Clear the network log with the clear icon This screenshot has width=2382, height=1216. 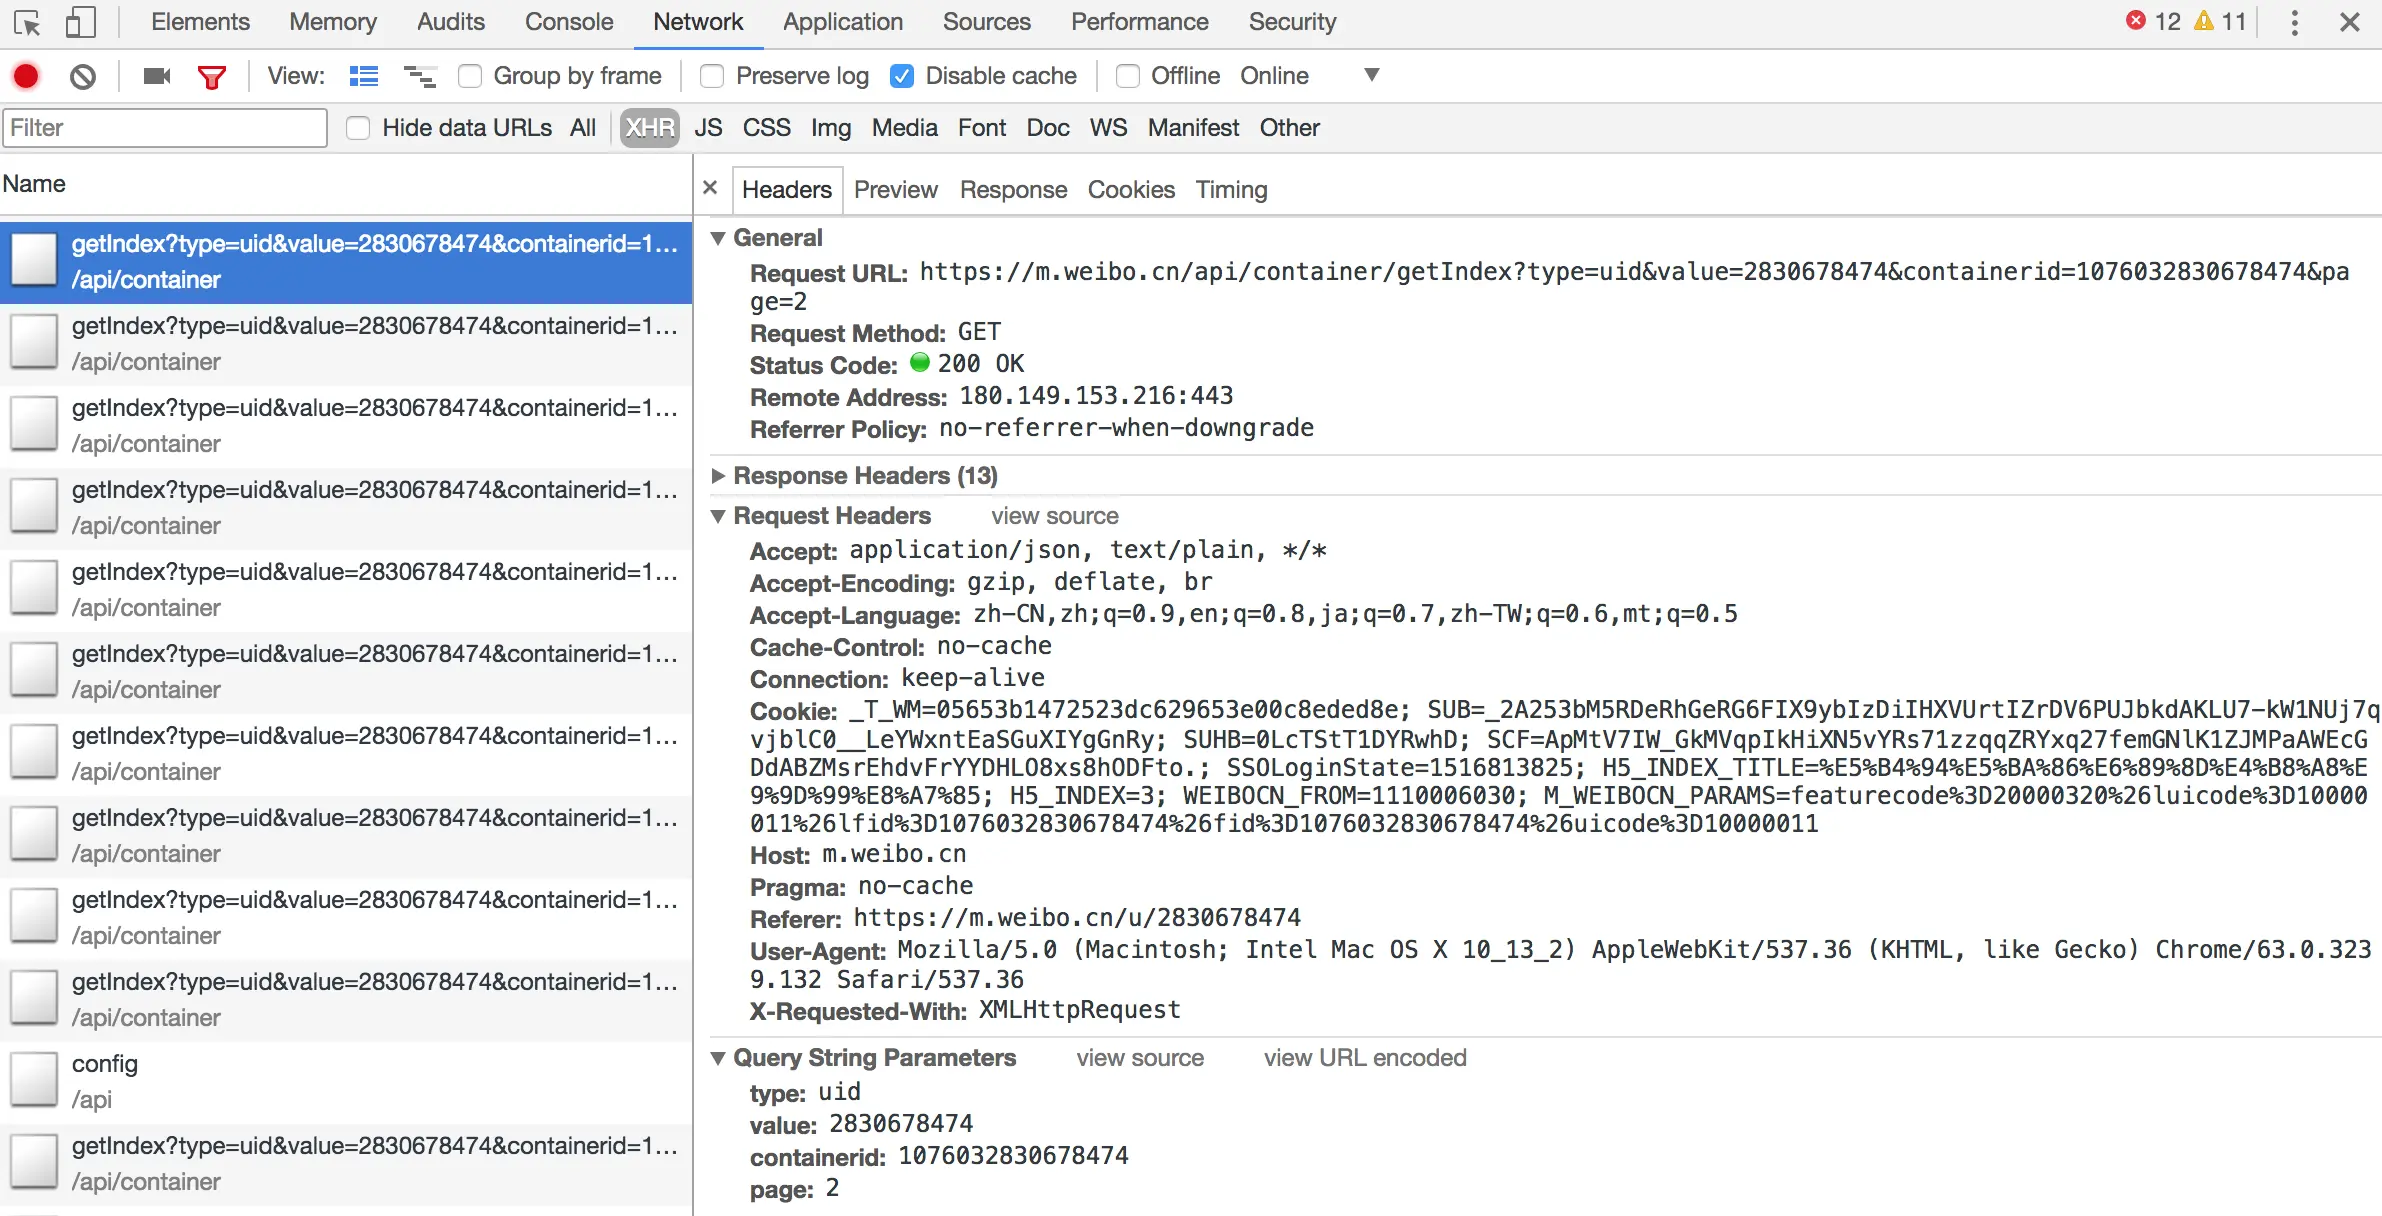(x=83, y=76)
